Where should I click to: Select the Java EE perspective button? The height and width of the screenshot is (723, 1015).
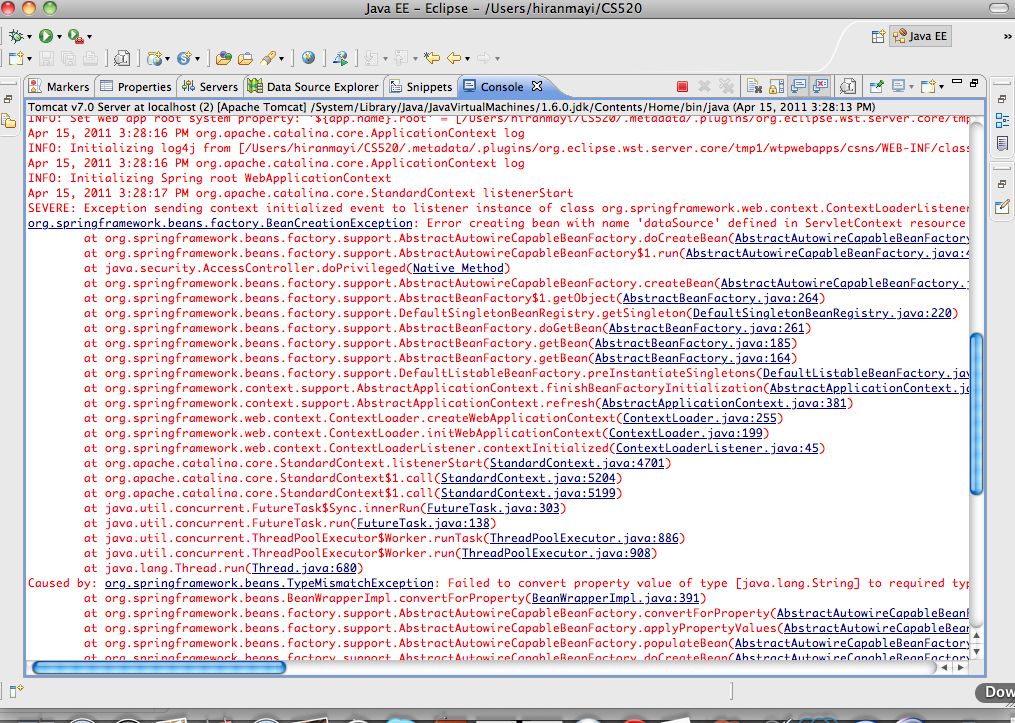[921, 36]
